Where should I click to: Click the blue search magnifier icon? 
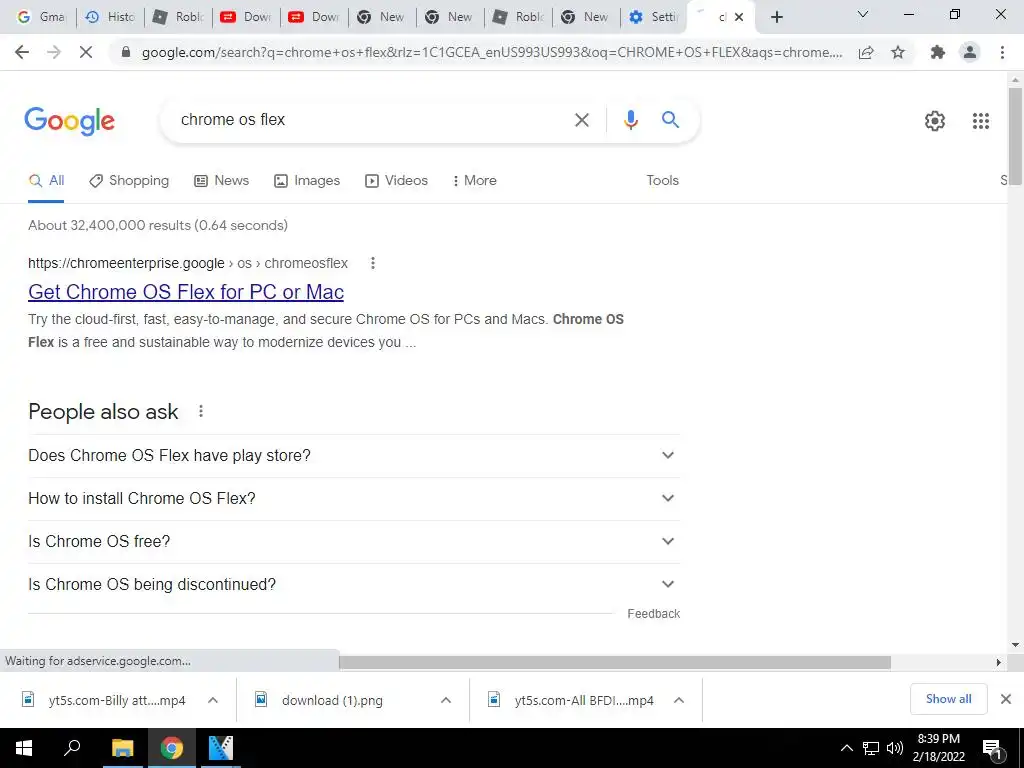click(670, 120)
